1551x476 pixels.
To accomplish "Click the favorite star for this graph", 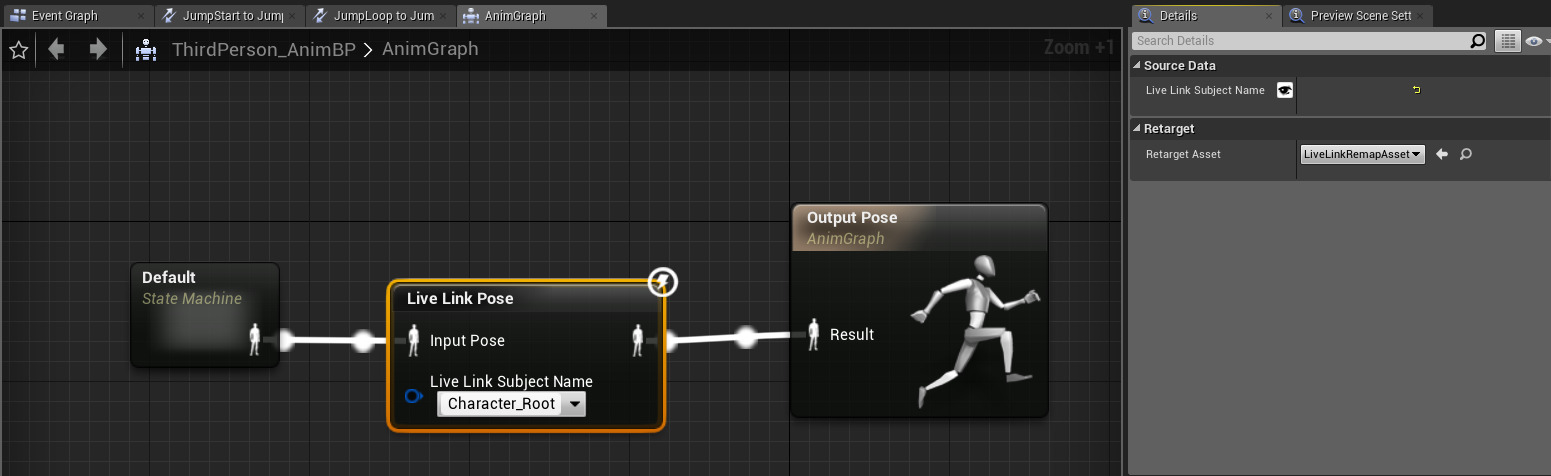I will point(18,49).
